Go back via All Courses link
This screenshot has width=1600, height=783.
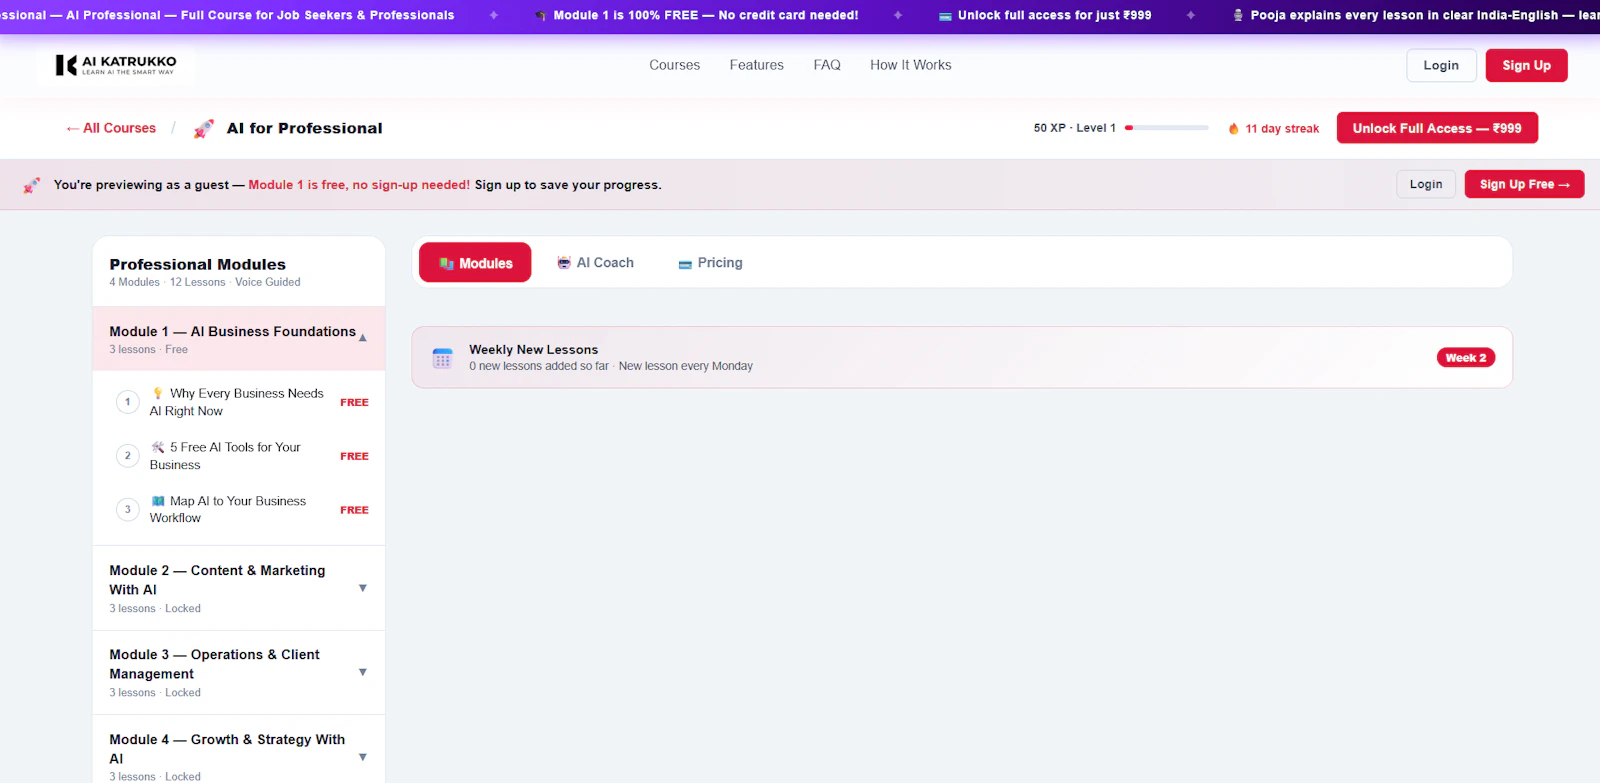(x=111, y=128)
